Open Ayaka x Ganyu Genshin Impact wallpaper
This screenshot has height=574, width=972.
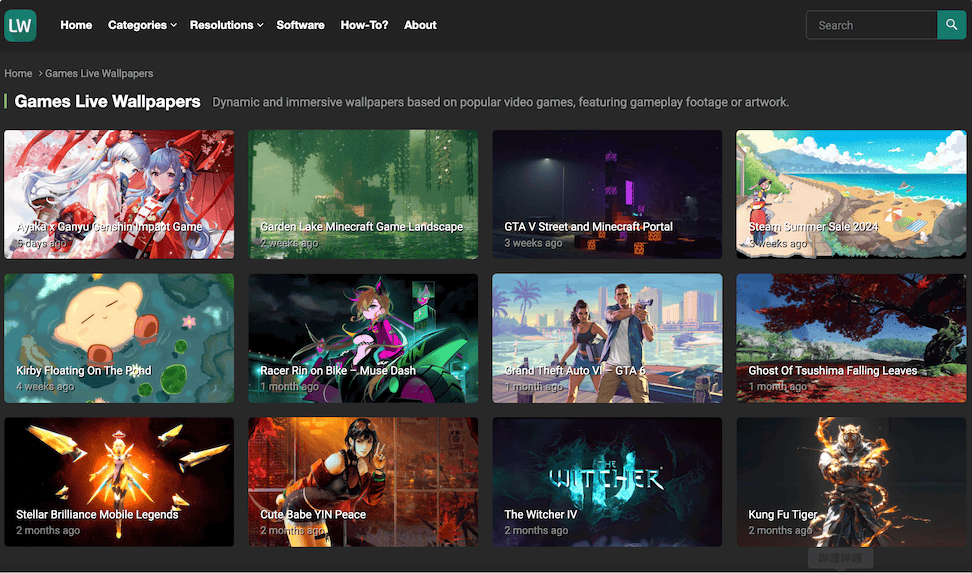[119, 194]
